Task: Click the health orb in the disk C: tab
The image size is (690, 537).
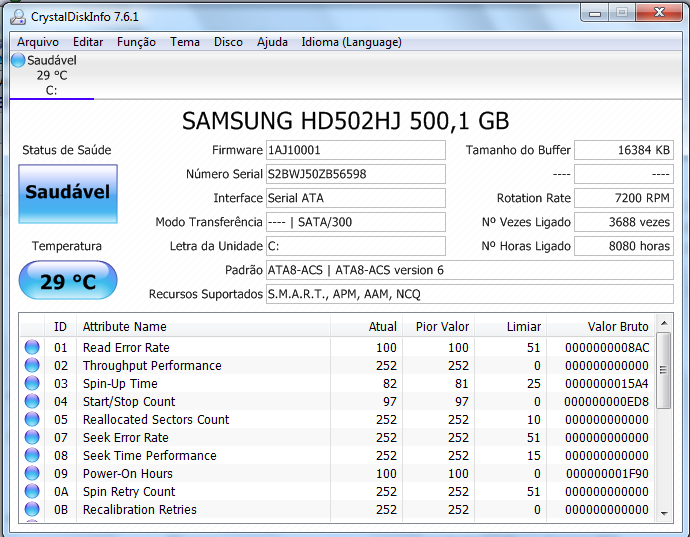Action: coord(18,61)
